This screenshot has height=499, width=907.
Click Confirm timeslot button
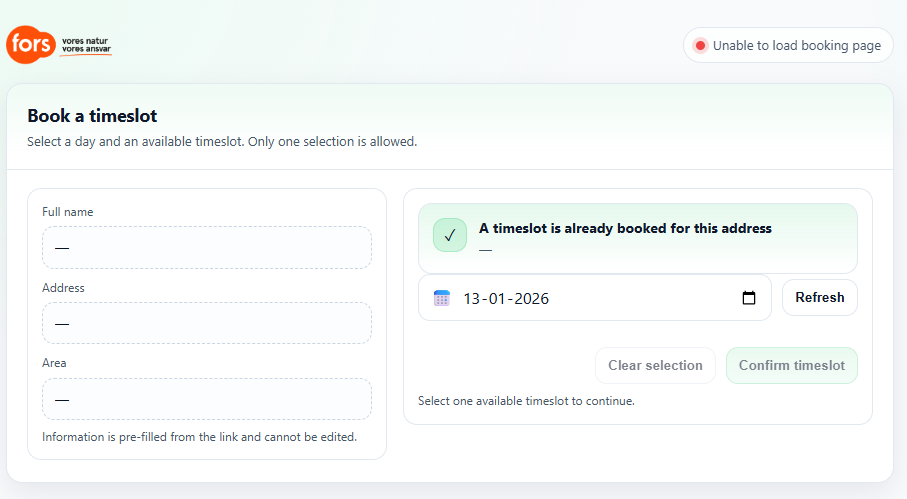pyautogui.click(x=791, y=365)
